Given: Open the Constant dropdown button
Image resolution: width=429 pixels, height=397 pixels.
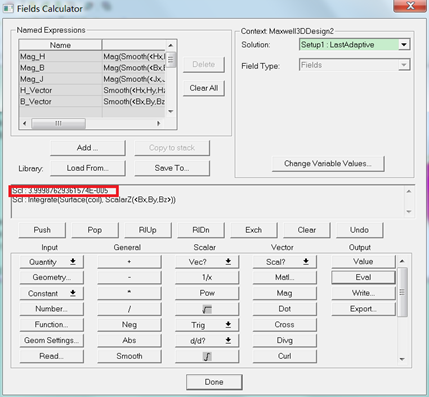Looking at the screenshot, I should coord(52,293).
